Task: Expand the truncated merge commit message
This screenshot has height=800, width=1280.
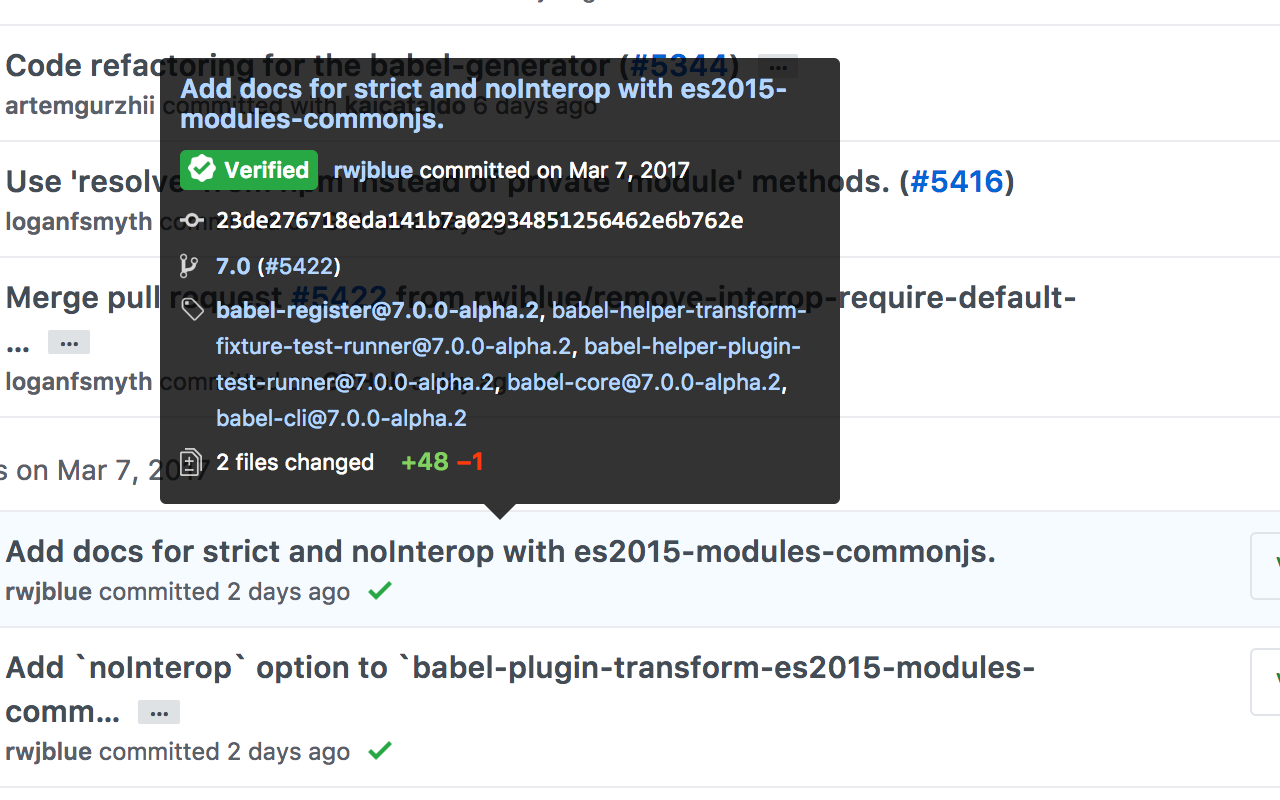Action: point(68,342)
